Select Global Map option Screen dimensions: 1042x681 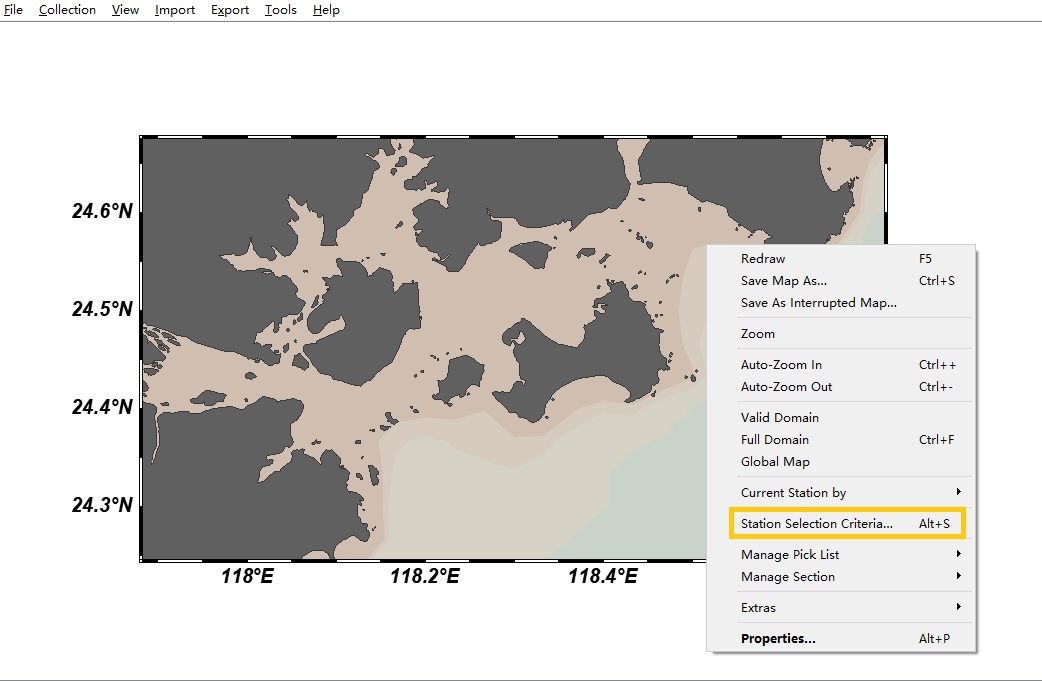coord(842,461)
